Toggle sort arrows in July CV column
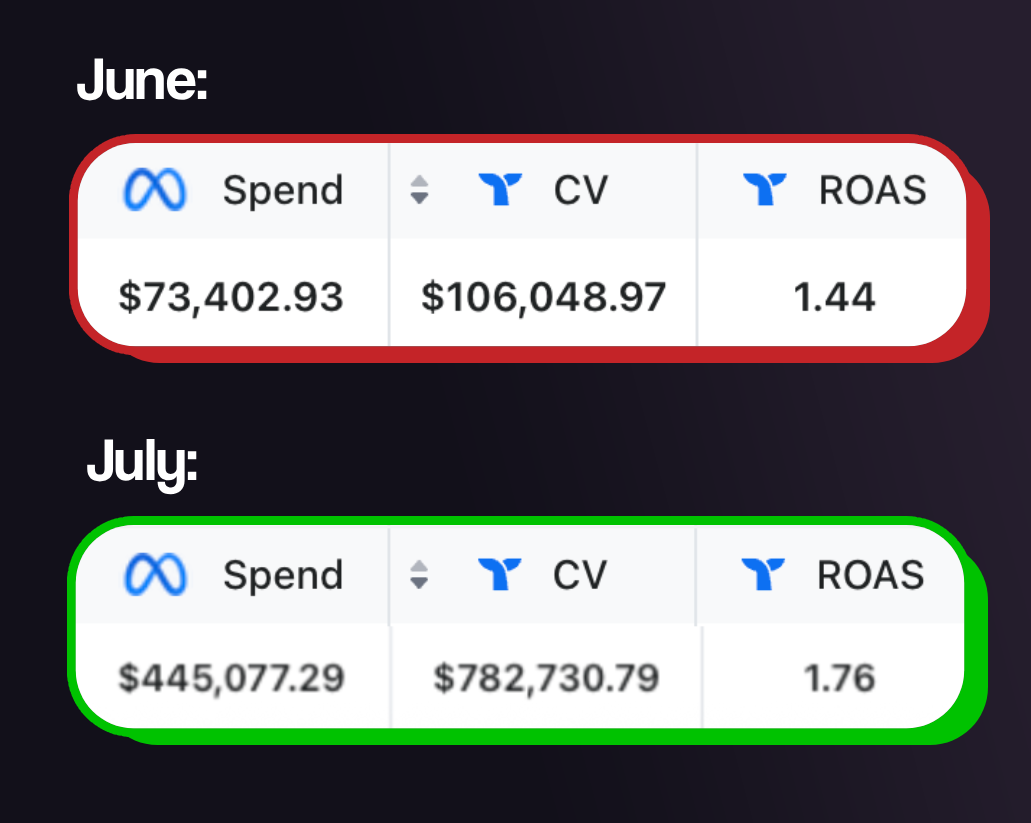The height and width of the screenshot is (823, 1031). [420, 574]
